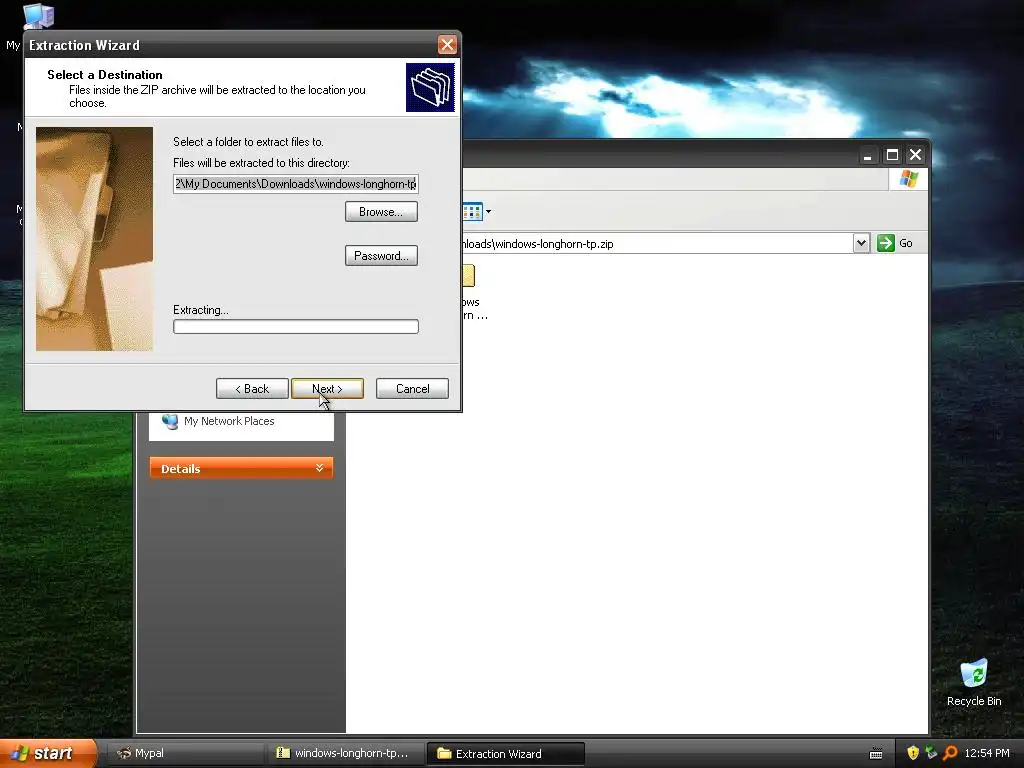Switch to windows-longhorn-tp taskbar button
Image resolution: width=1024 pixels, height=768 pixels.
pyautogui.click(x=345, y=753)
